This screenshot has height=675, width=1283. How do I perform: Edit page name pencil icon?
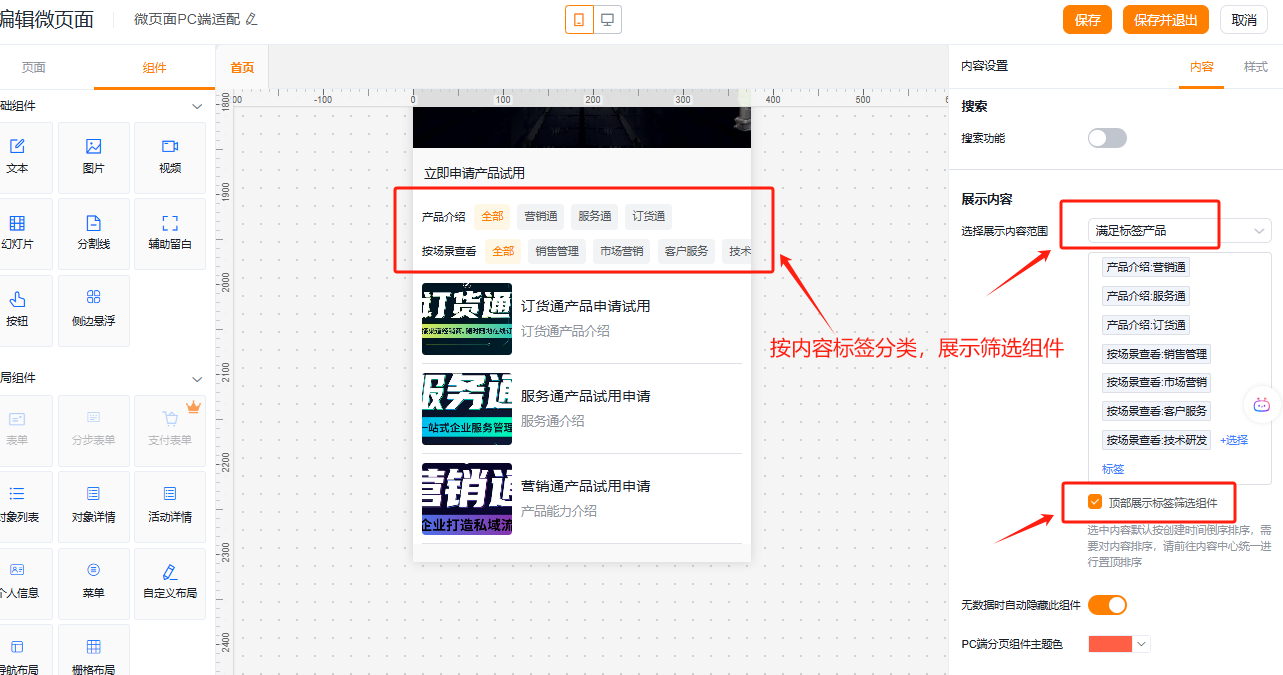click(x=251, y=20)
